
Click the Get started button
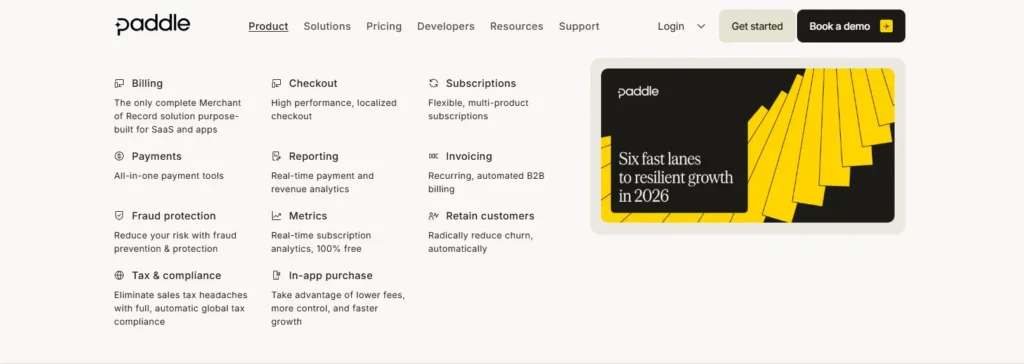click(757, 26)
